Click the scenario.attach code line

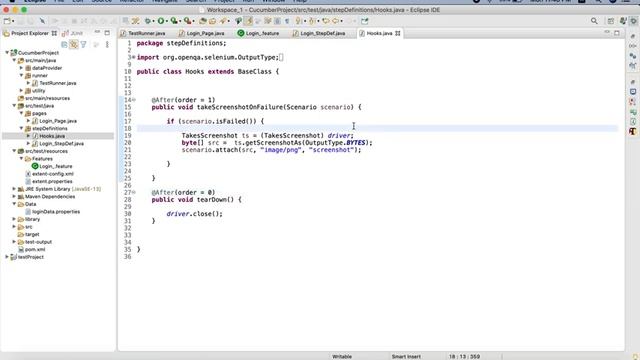(271, 150)
